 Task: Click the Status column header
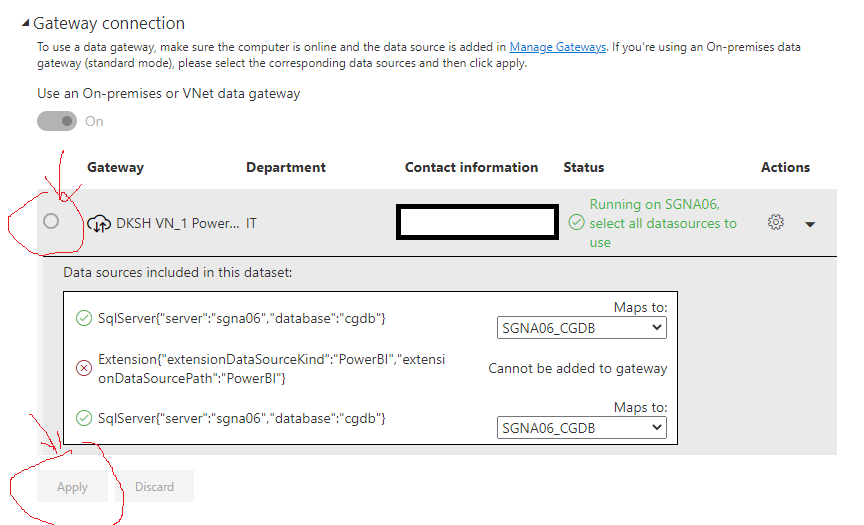point(584,167)
